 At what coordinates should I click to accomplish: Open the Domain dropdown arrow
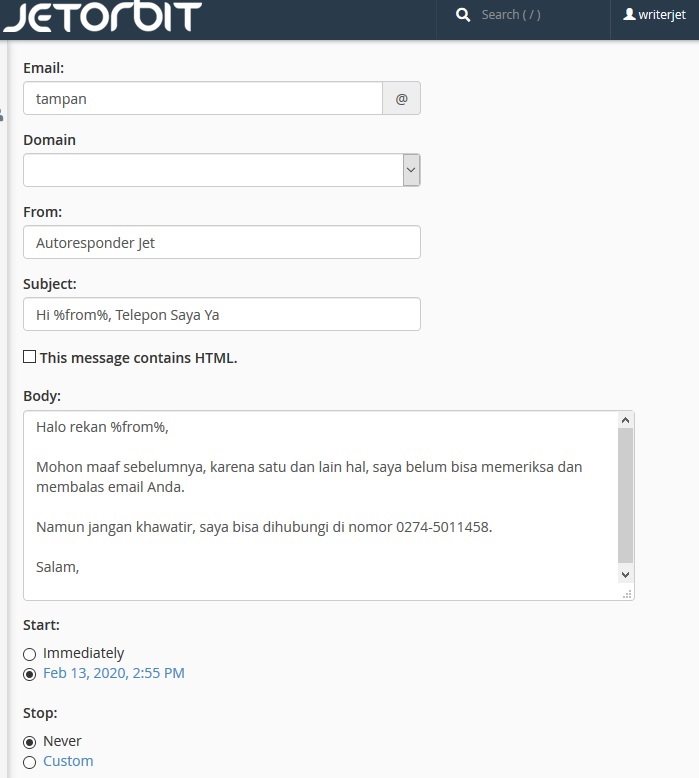coord(411,170)
